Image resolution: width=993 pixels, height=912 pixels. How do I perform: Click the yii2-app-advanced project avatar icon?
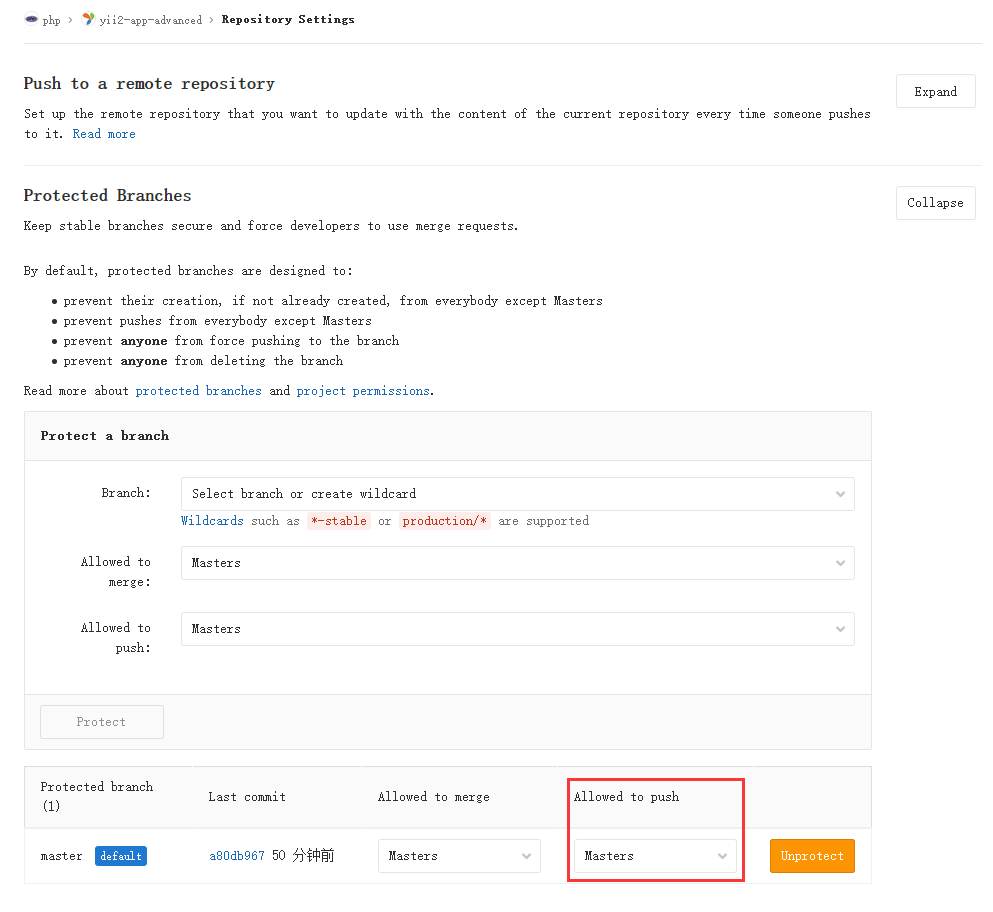pos(88,20)
